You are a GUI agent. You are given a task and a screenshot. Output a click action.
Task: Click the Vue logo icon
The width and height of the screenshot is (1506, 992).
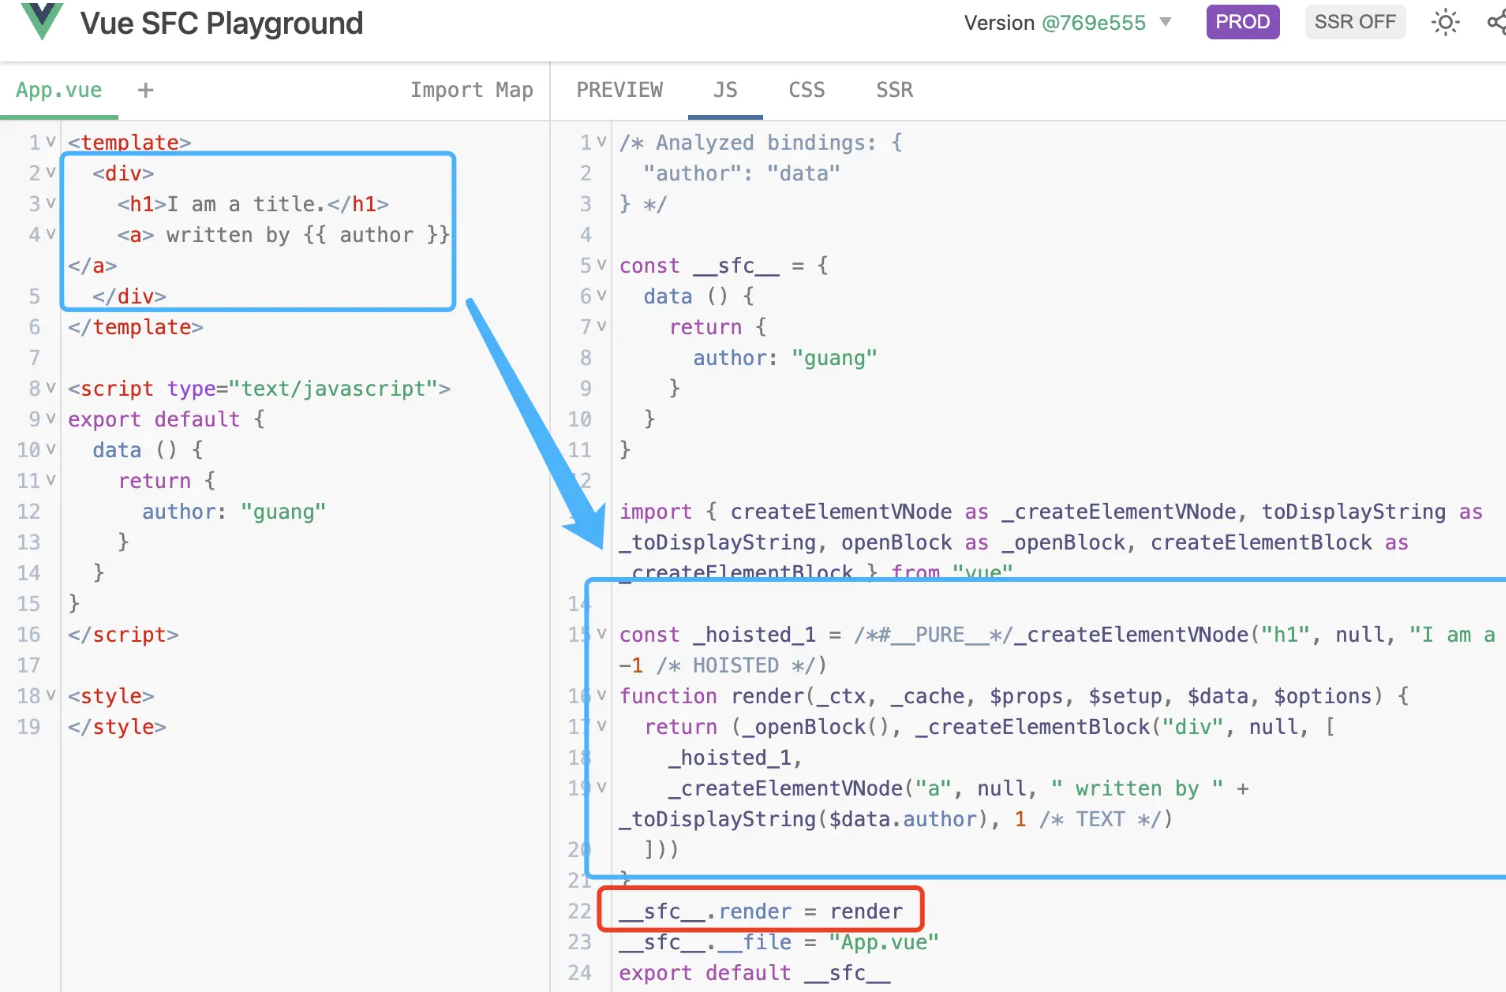[x=42, y=21]
